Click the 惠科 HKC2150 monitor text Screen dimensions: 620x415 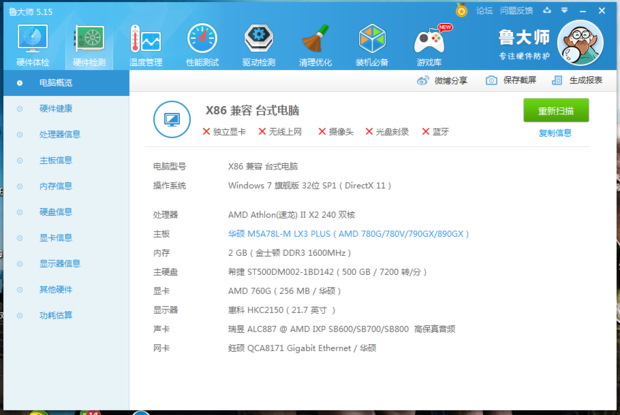pyautogui.click(x=282, y=310)
